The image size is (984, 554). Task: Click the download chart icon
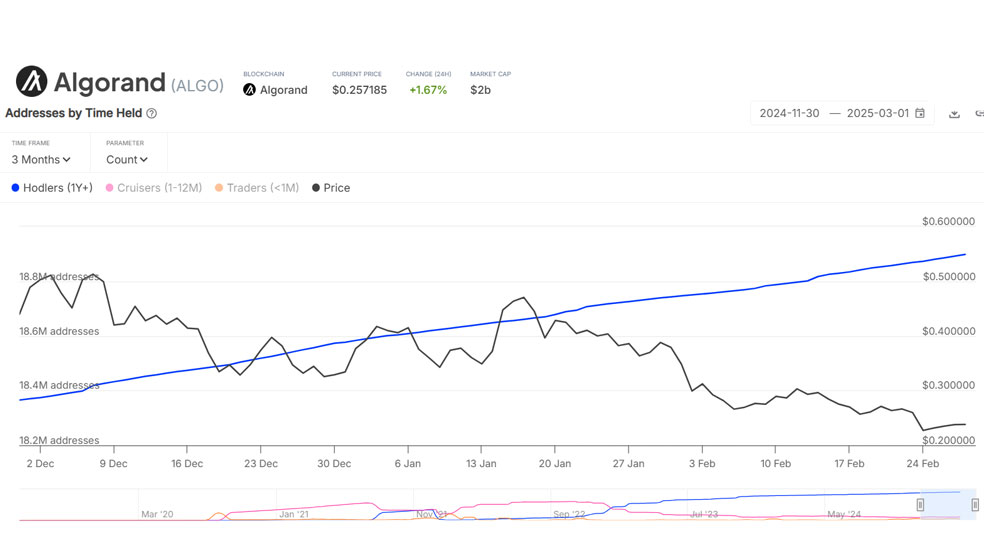click(954, 114)
